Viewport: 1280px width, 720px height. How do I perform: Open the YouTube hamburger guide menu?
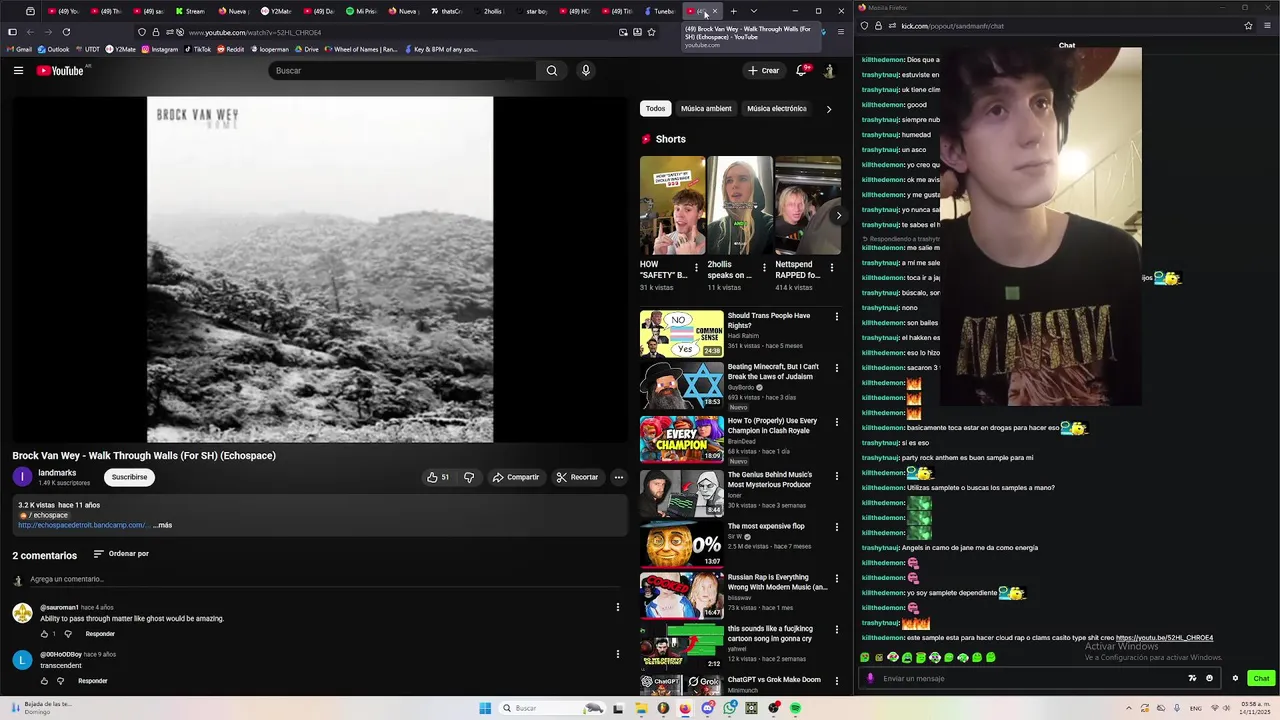(x=18, y=70)
